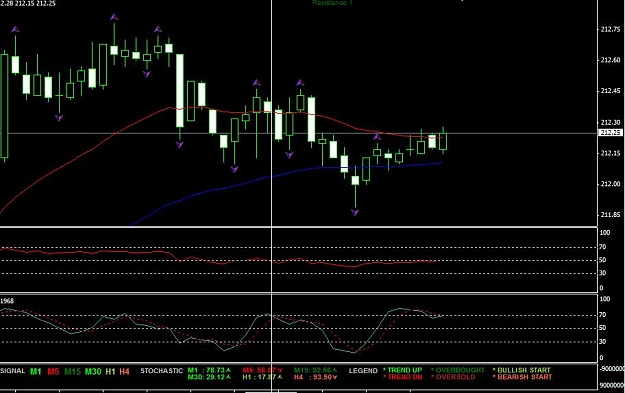Select the M15 signal label
The height and width of the screenshot is (393, 625).
[72, 371]
